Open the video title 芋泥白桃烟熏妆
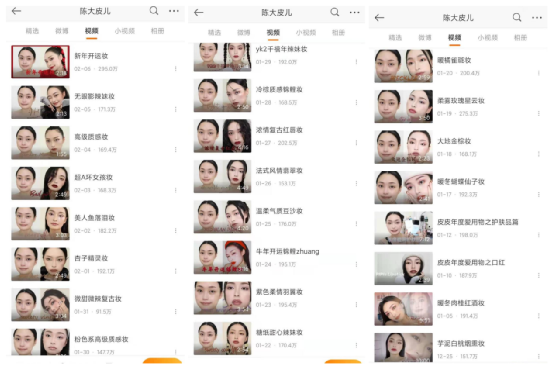Image resolution: width=553 pixels, height=368 pixels. point(461,343)
